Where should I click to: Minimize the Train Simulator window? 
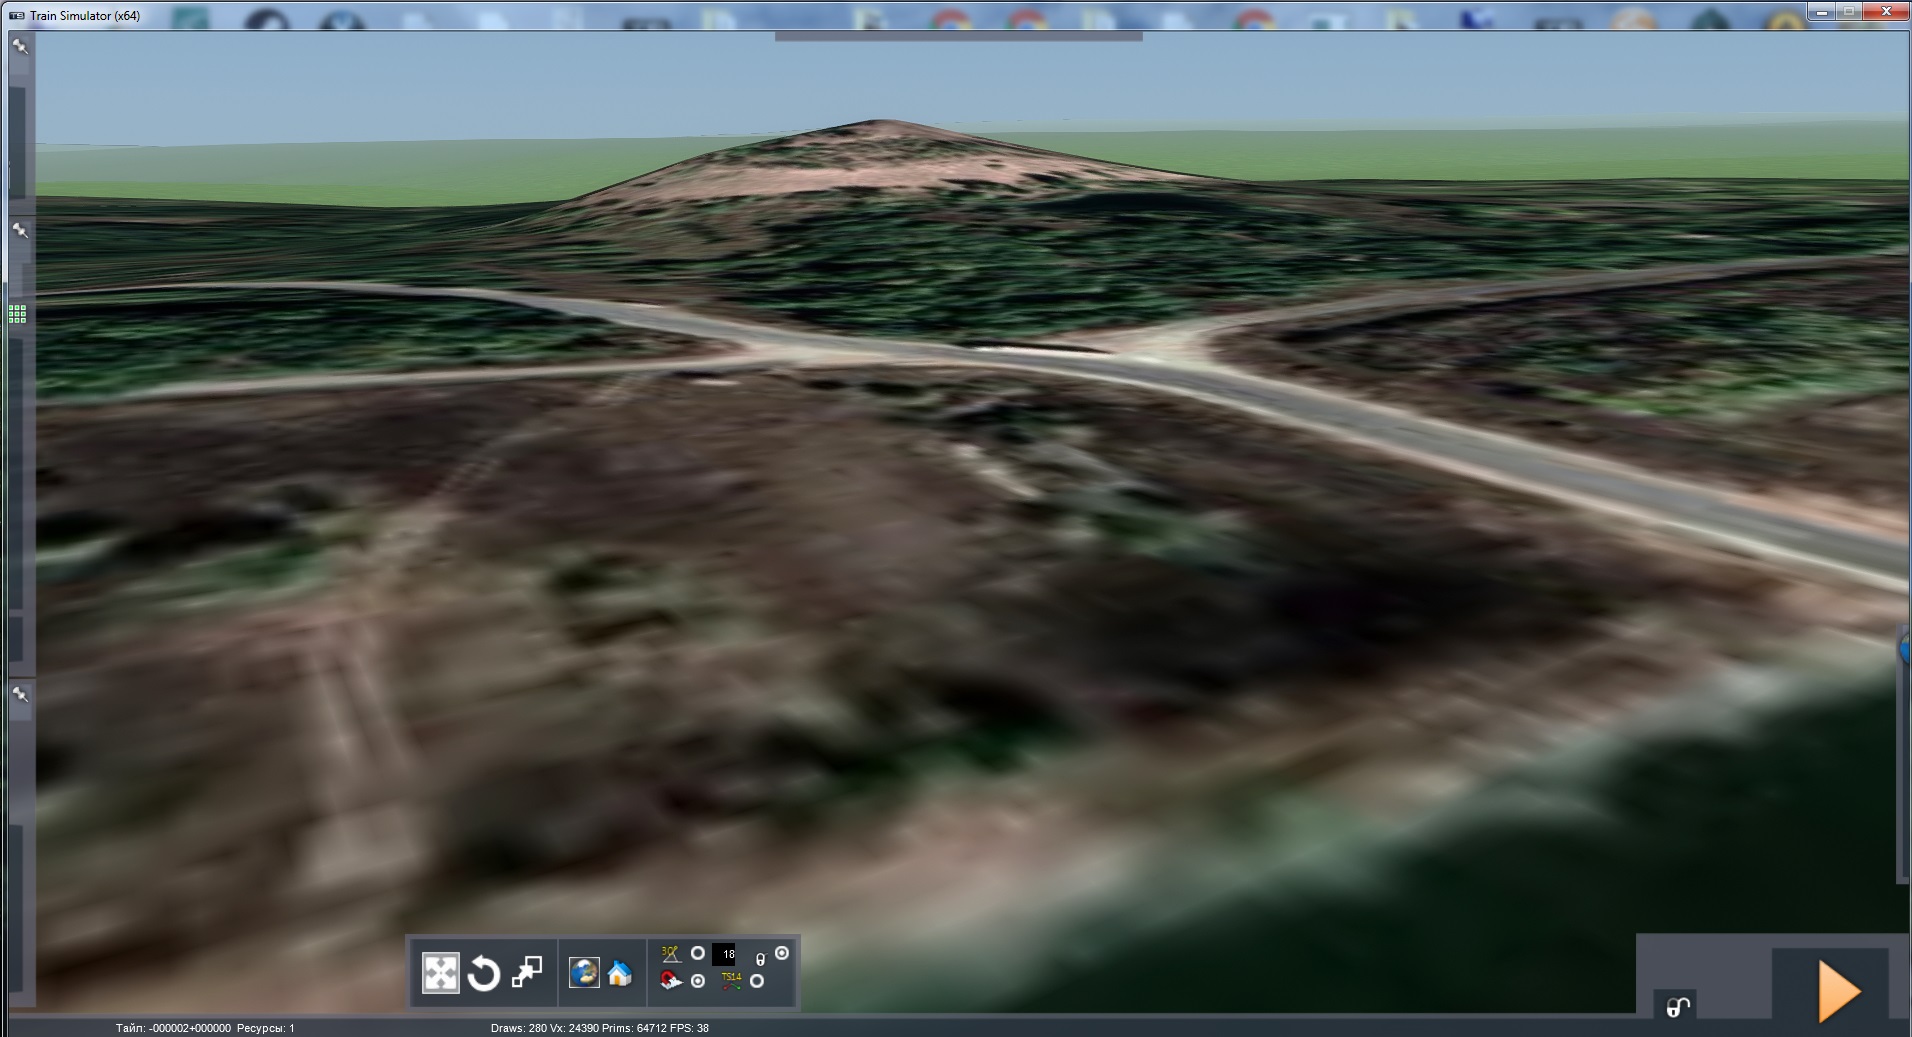click(x=1821, y=12)
